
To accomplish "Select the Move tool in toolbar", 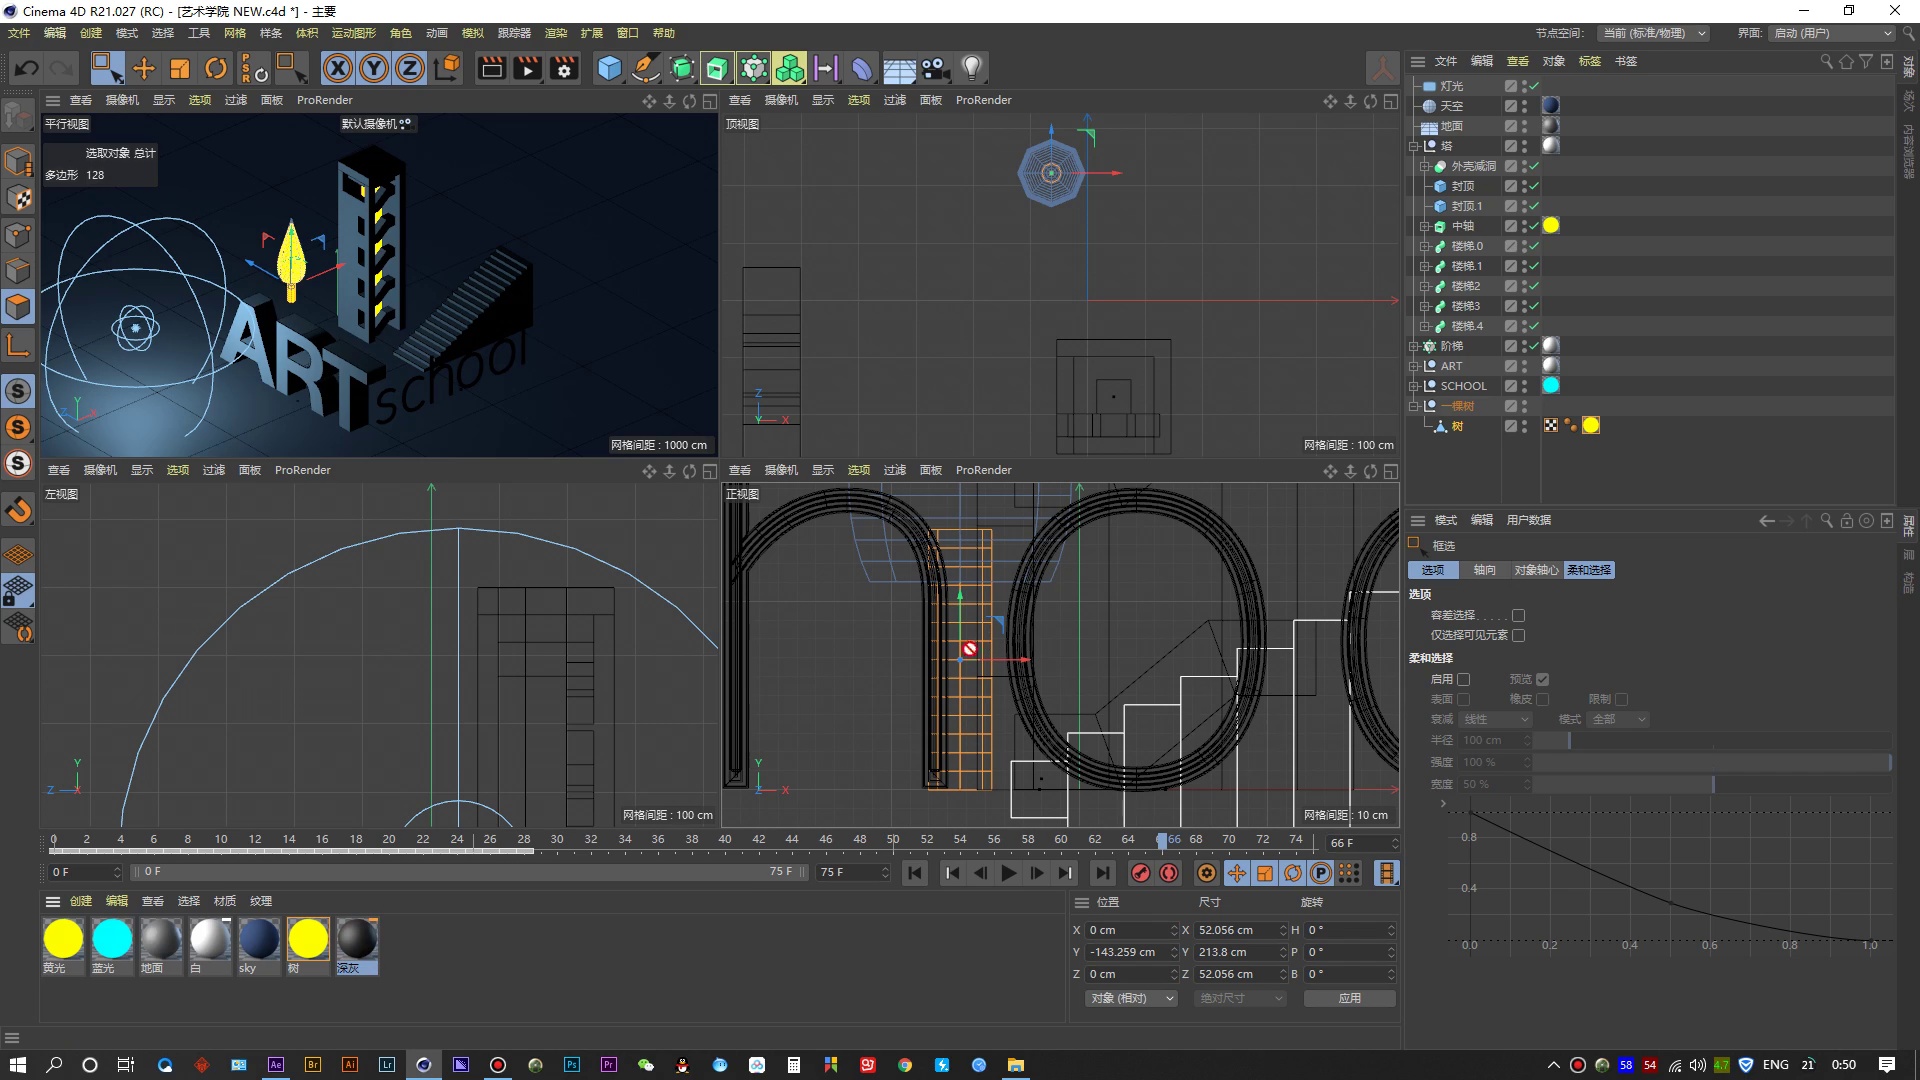I will click(143, 68).
